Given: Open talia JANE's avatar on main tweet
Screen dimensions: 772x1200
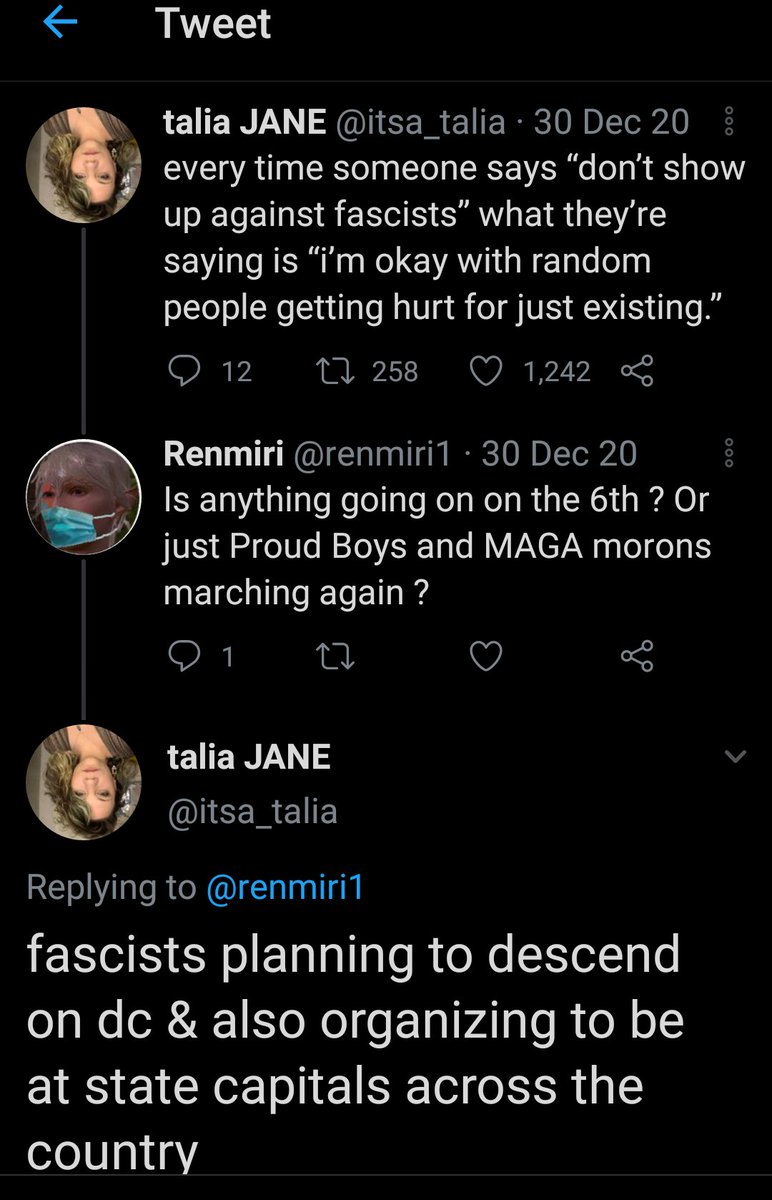Looking at the screenshot, I should point(84,783).
